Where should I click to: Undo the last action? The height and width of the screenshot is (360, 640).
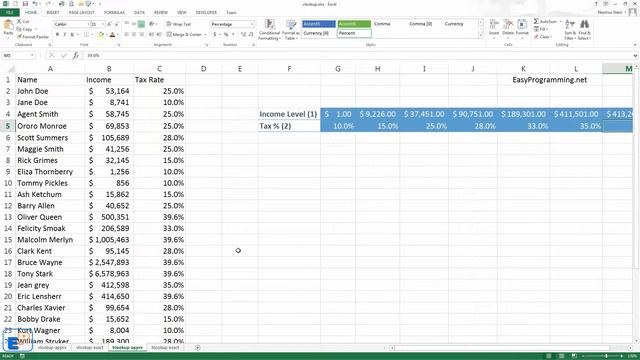click(x=35, y=4)
